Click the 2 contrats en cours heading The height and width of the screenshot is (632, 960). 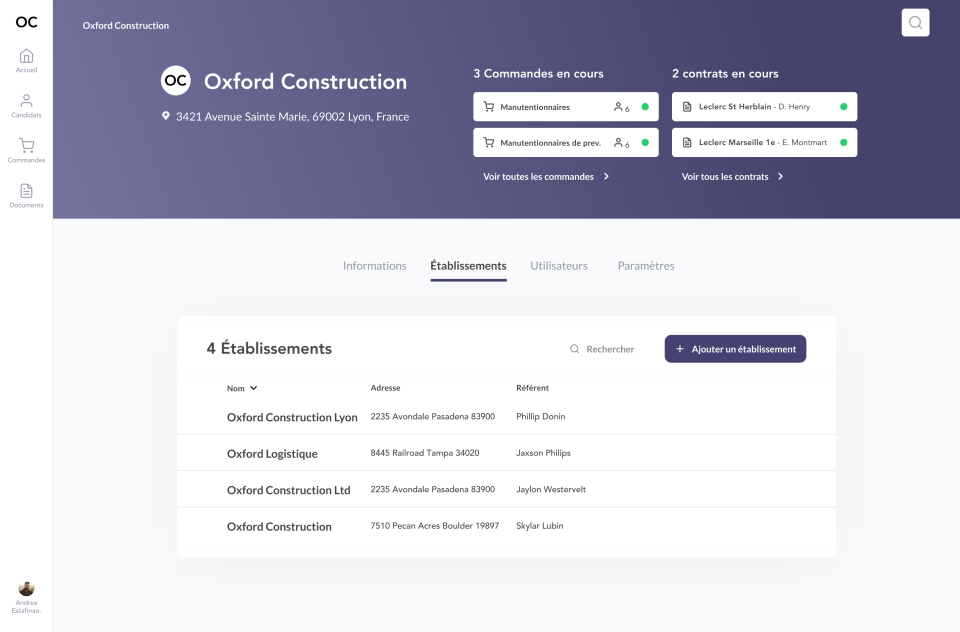click(725, 73)
